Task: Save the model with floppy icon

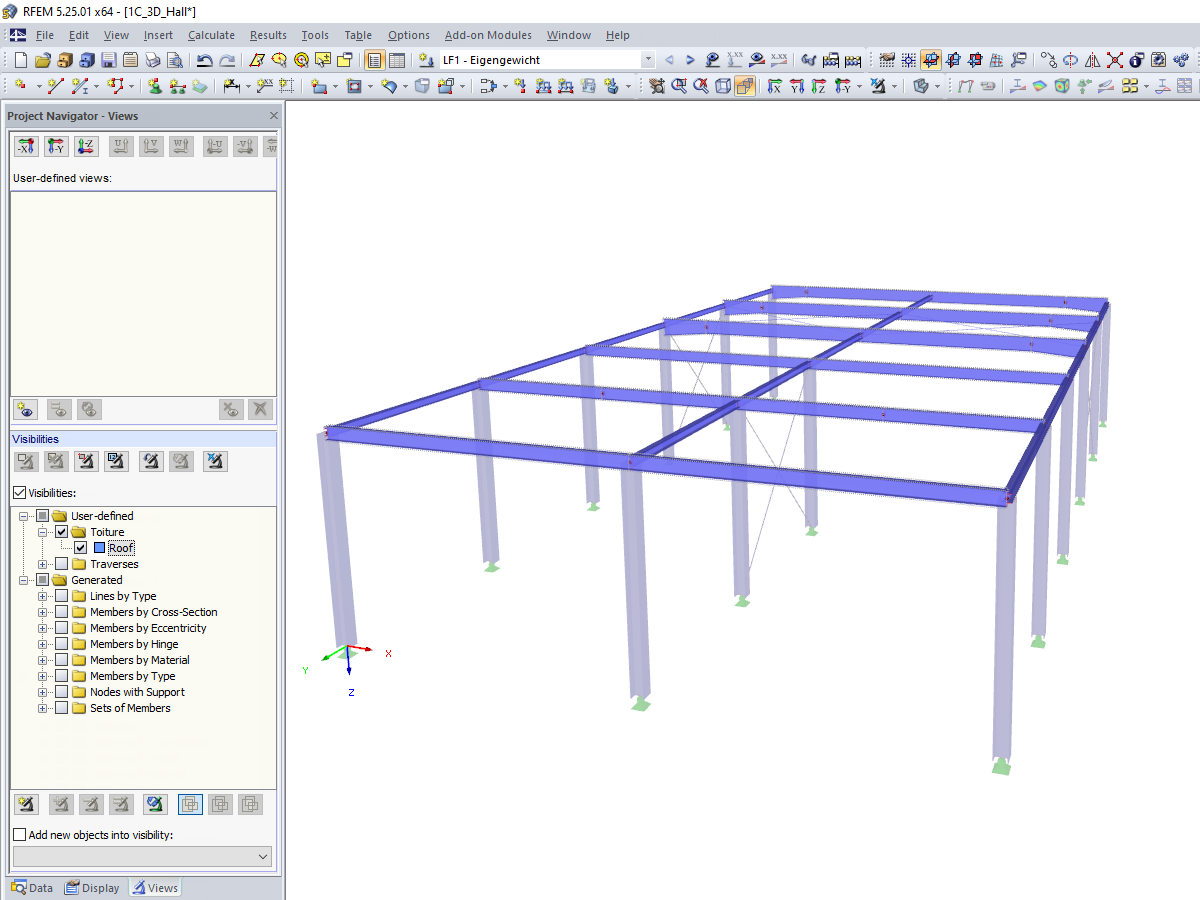Action: pos(108,60)
